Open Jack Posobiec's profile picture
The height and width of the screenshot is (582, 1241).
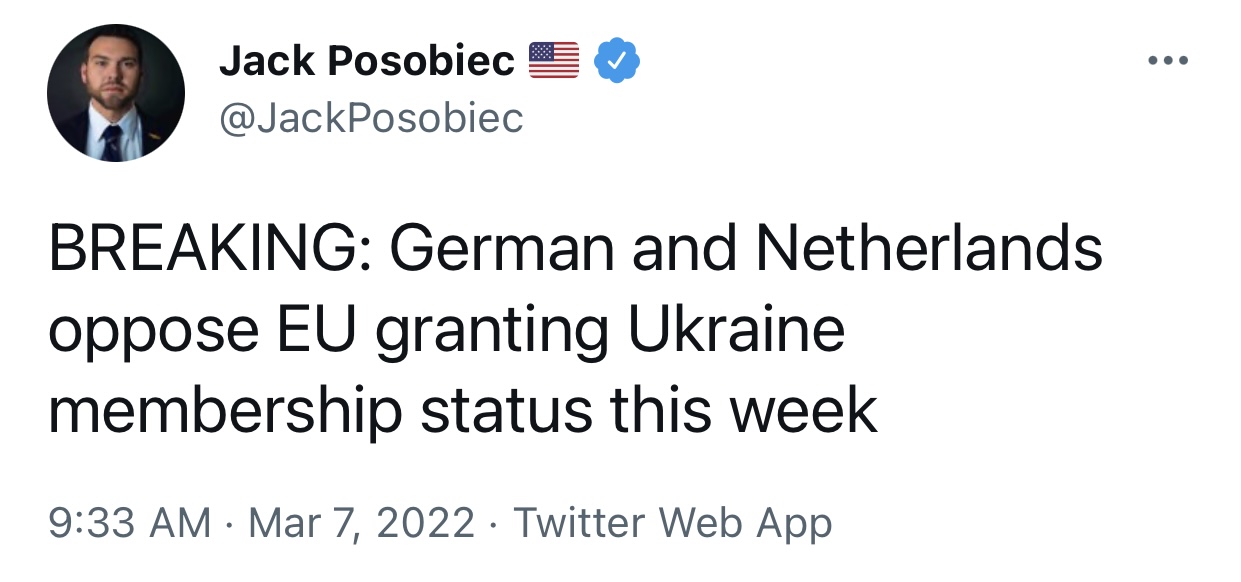click(x=116, y=92)
